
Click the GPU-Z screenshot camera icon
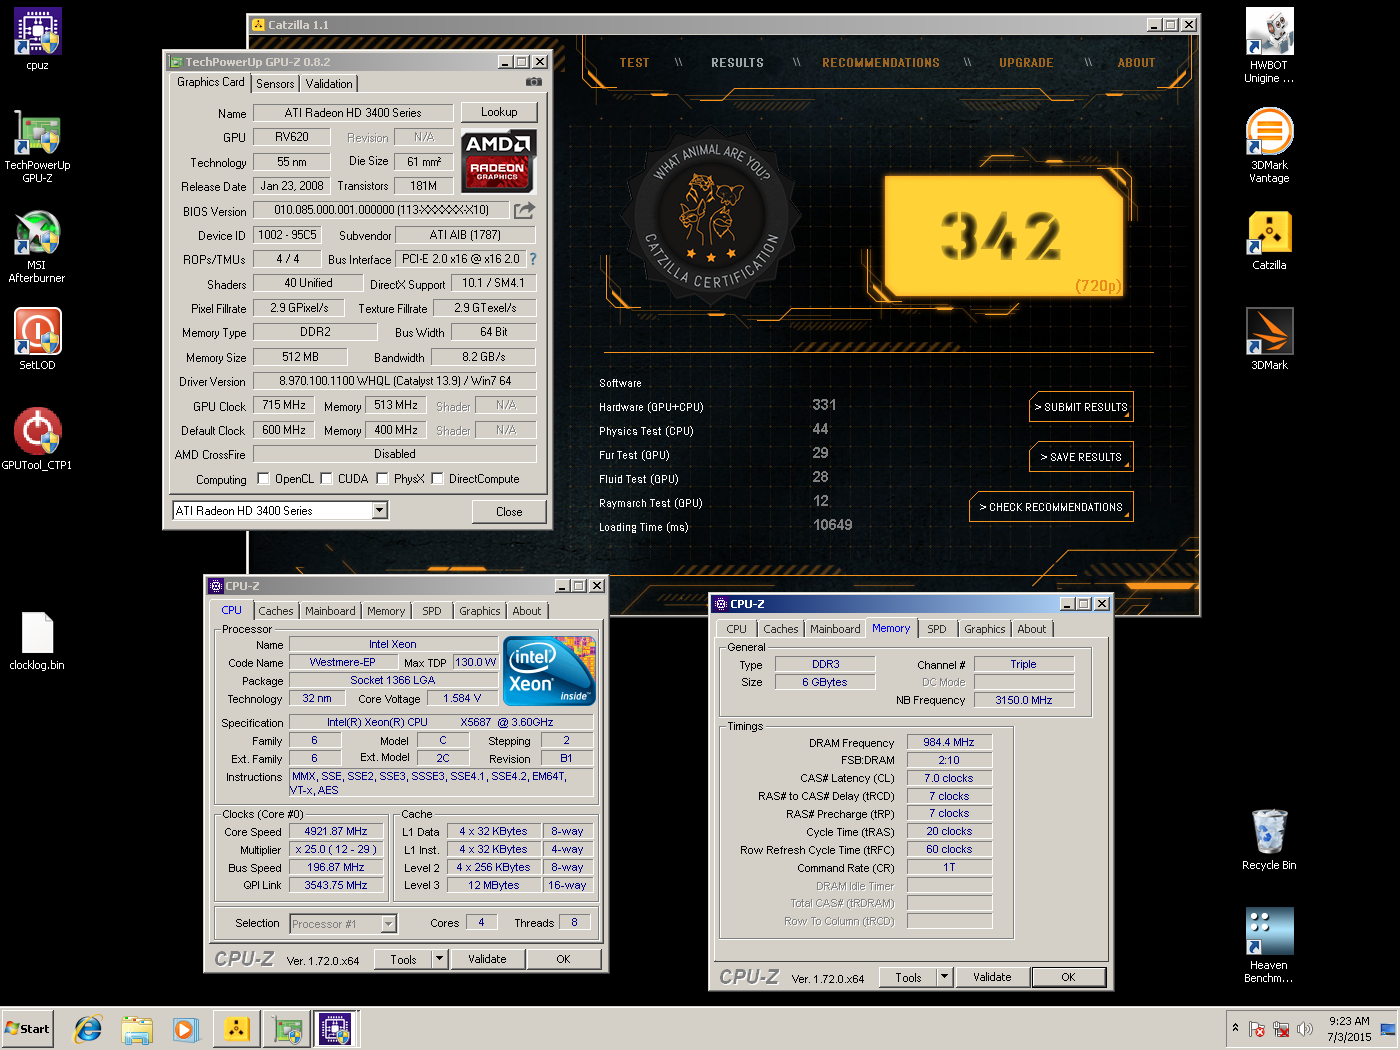click(x=534, y=82)
